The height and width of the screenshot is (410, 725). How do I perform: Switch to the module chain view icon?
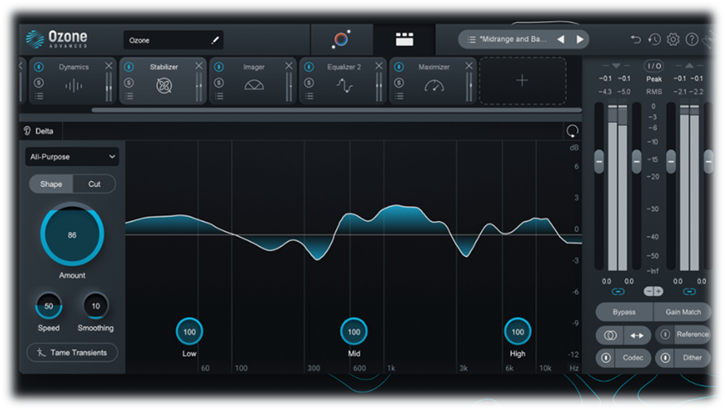tap(404, 39)
